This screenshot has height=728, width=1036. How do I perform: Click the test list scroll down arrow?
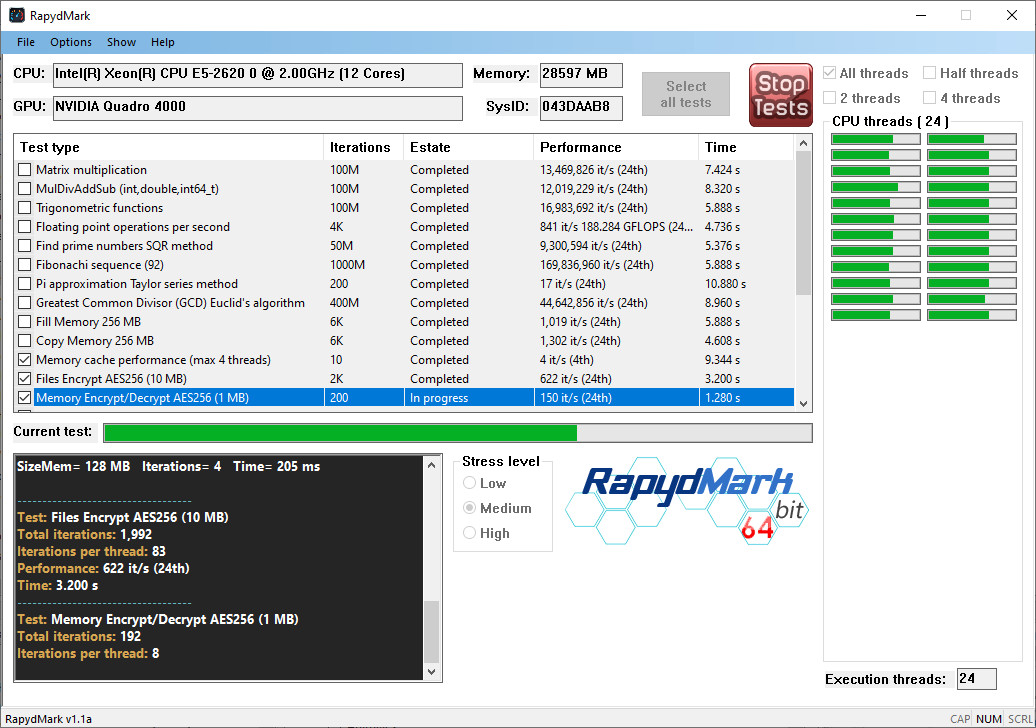803,403
